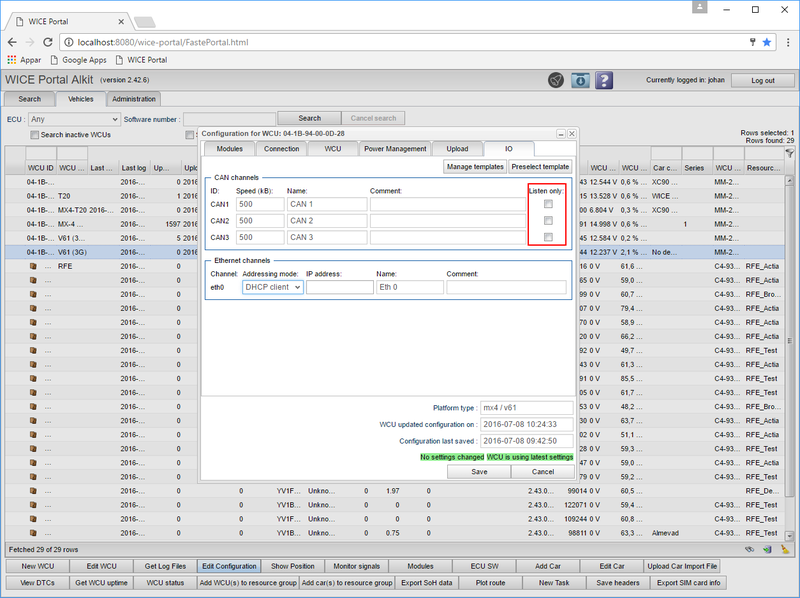800x598 pixels.
Task: Click Preselect template
Action: tap(540, 167)
